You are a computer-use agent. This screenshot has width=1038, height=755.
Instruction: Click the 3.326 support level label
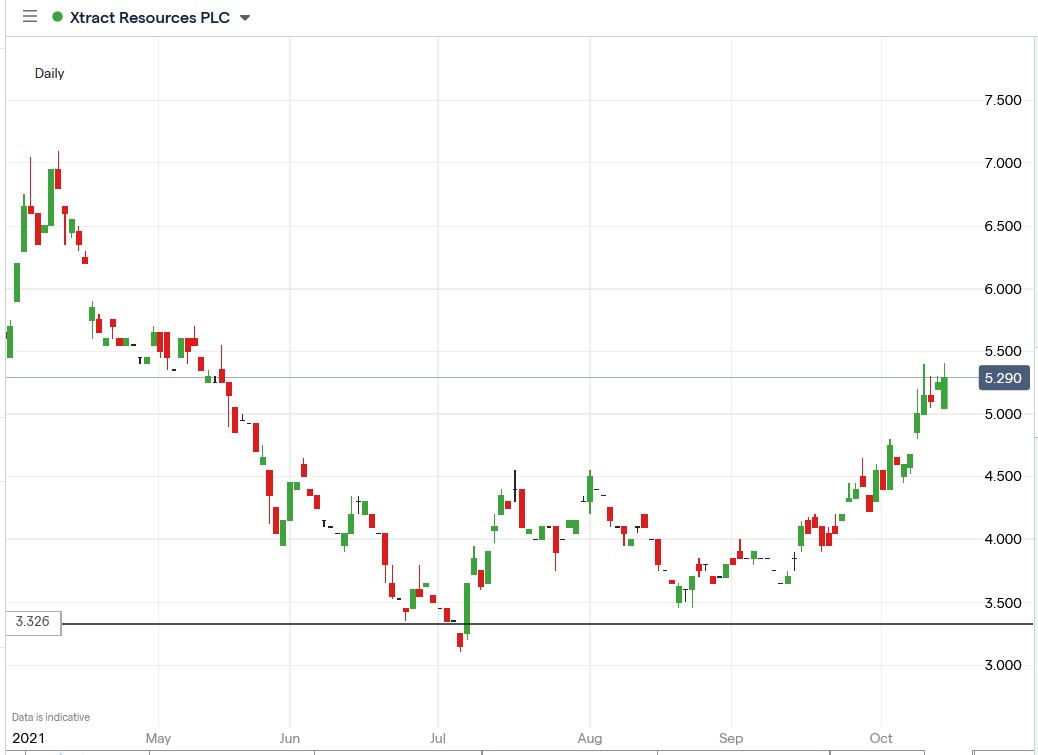[x=31, y=621]
